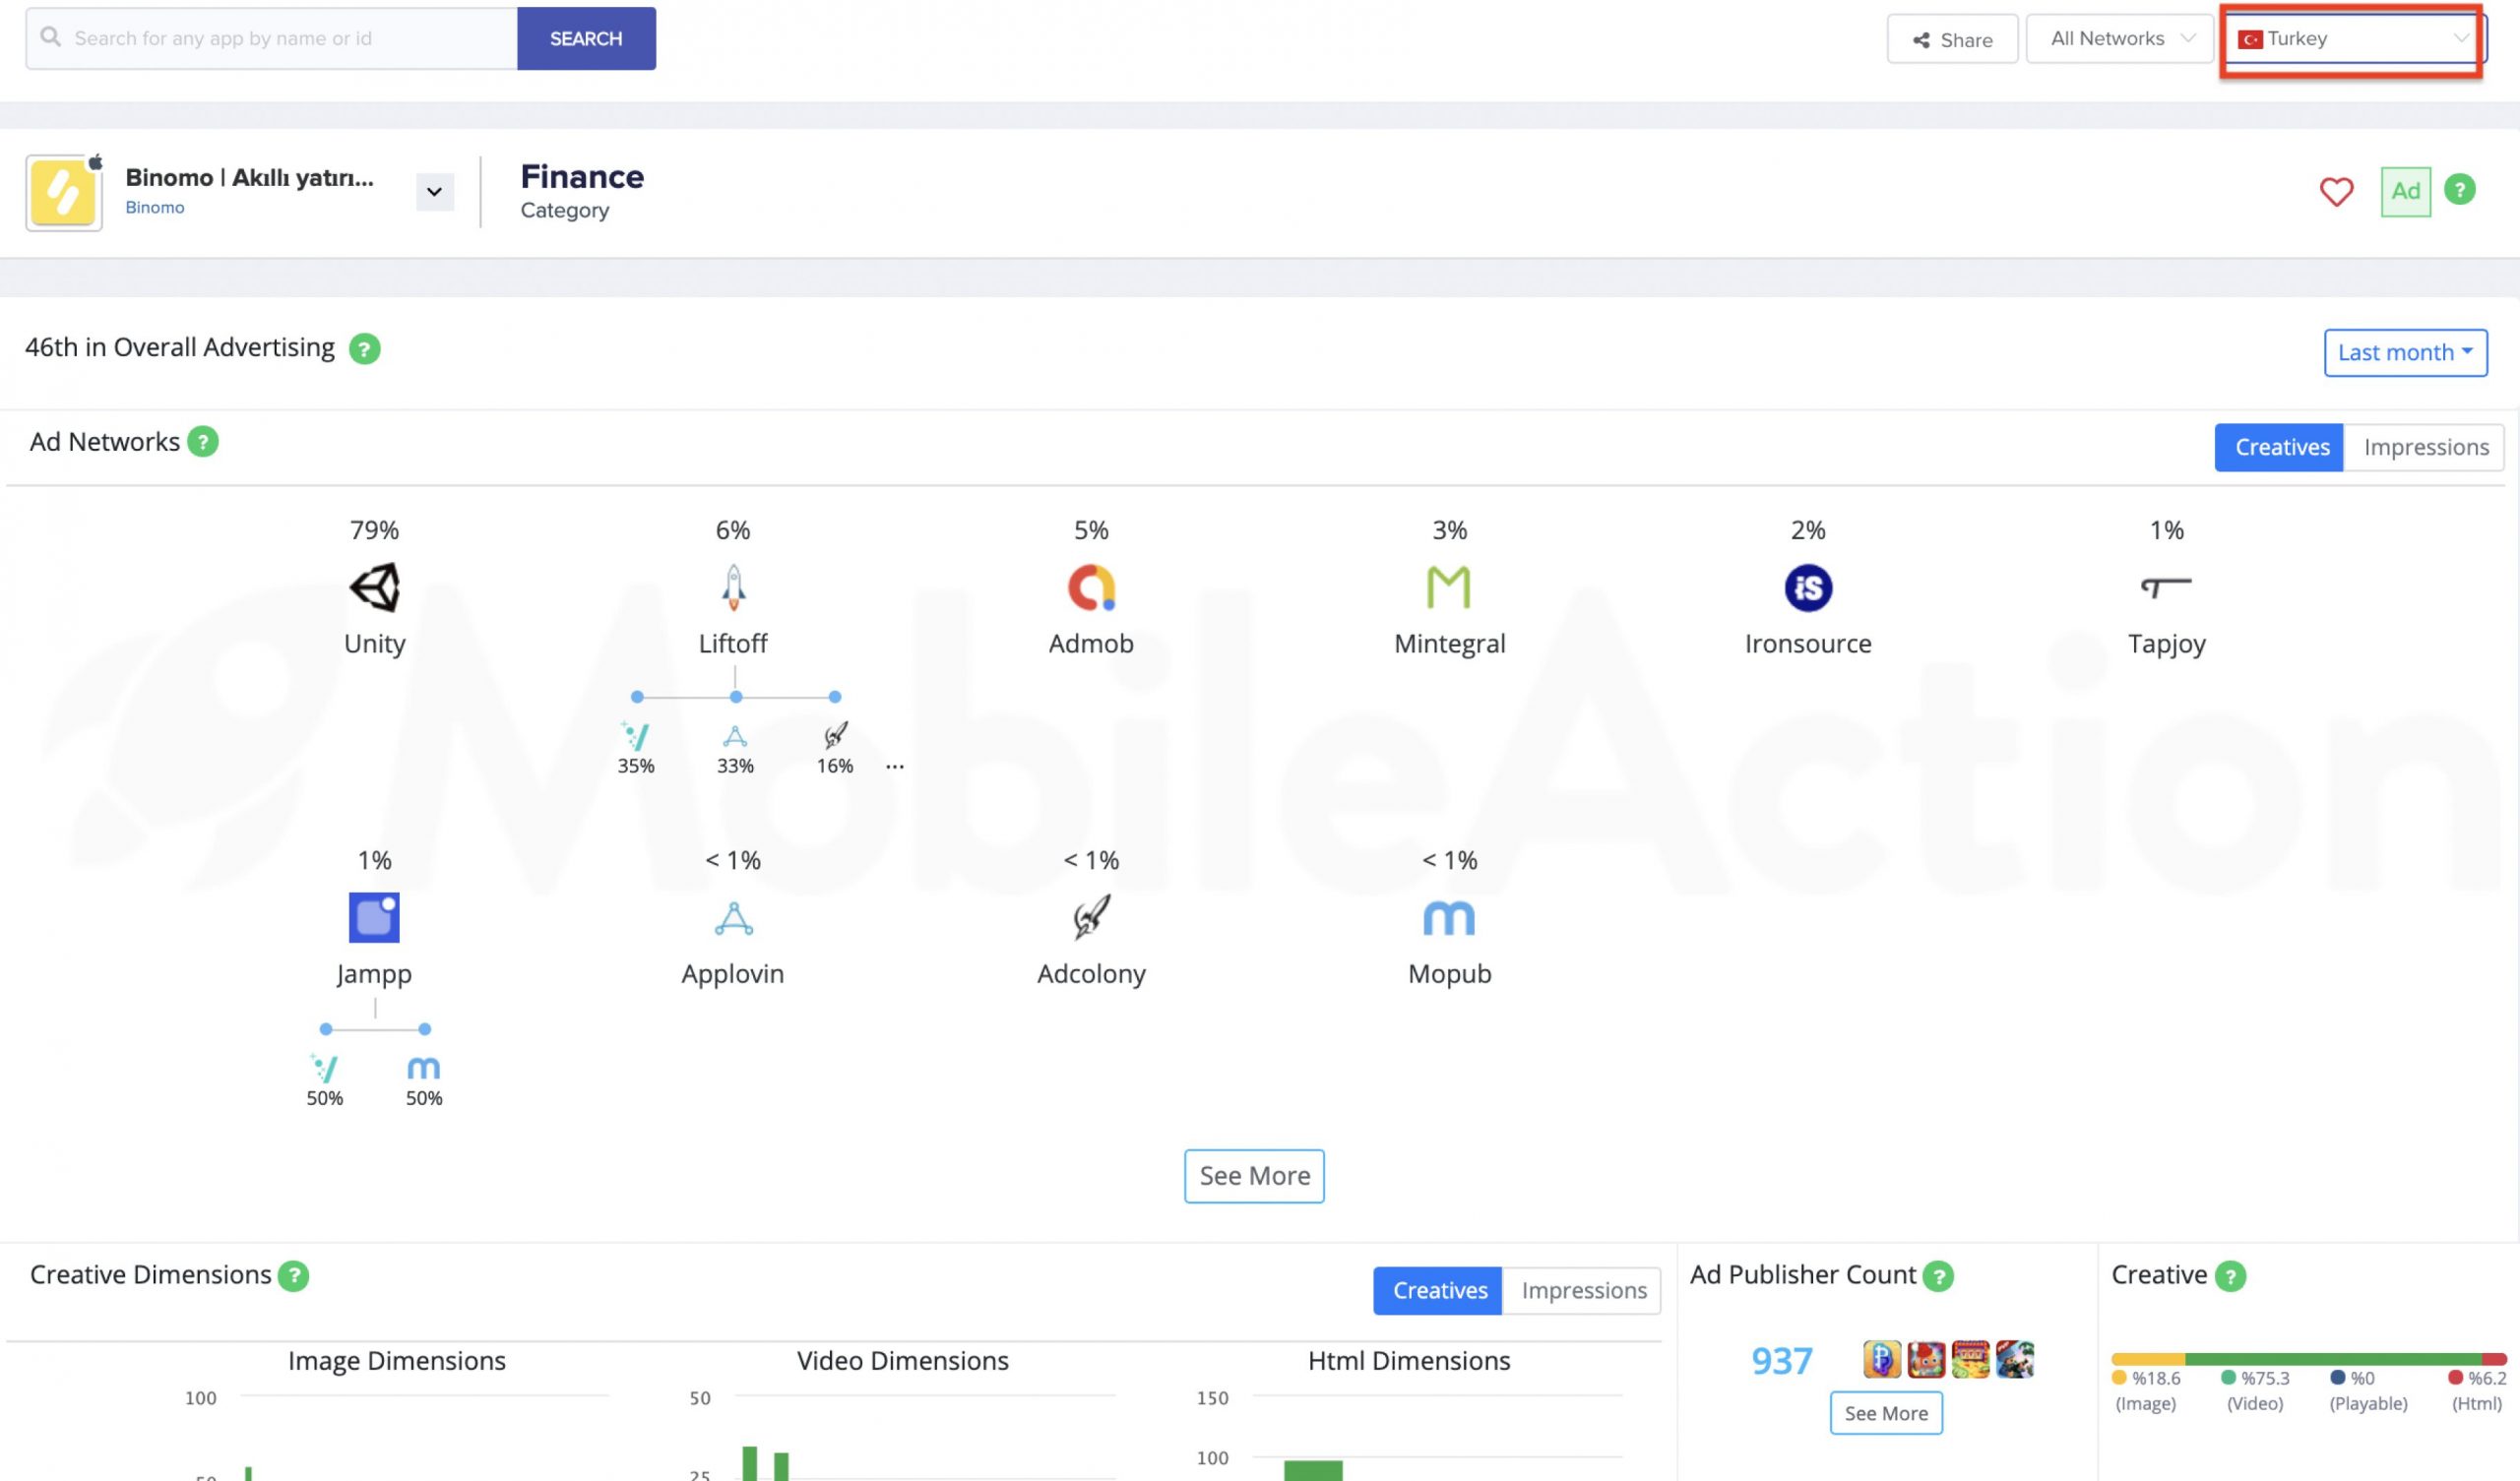This screenshot has height=1481, width=2520.
Task: Click the yellow Image legend dot
Action: pyautogui.click(x=2119, y=1377)
